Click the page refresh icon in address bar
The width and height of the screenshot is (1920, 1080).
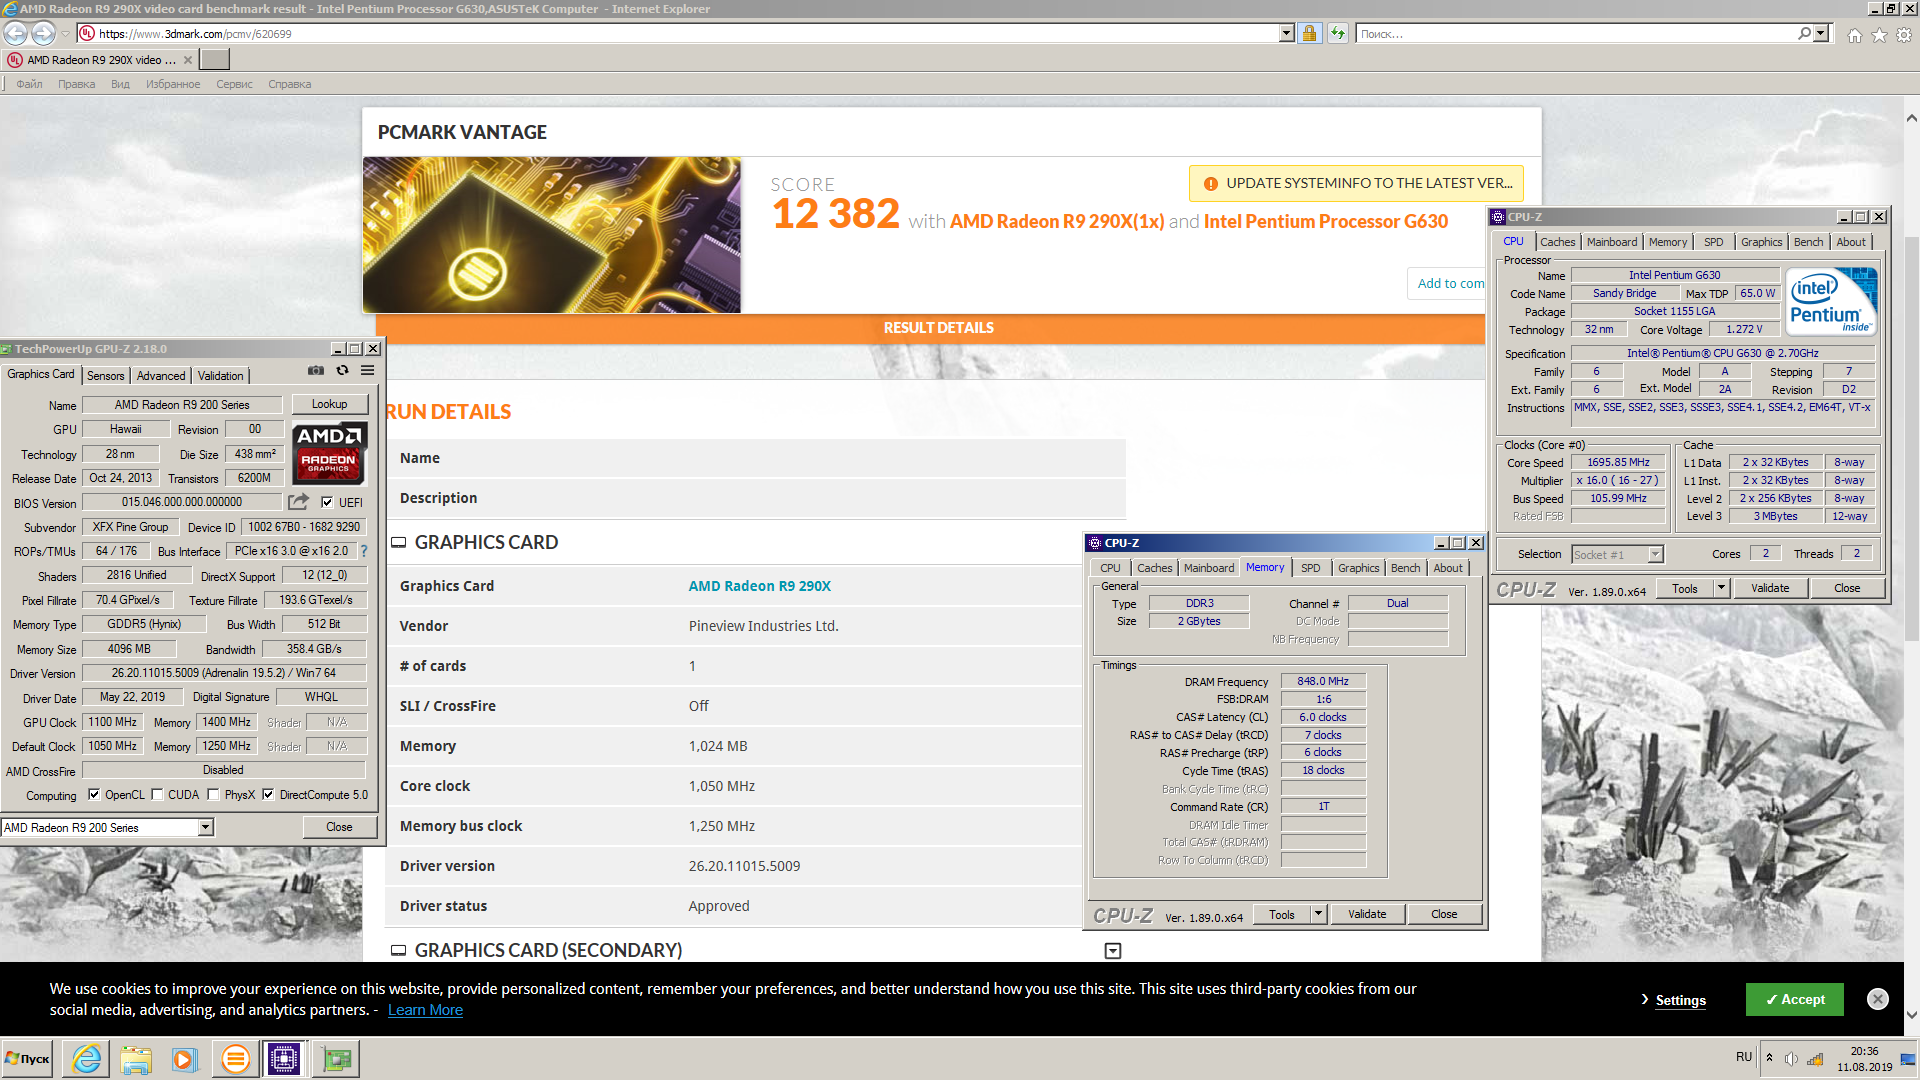click(x=1337, y=33)
